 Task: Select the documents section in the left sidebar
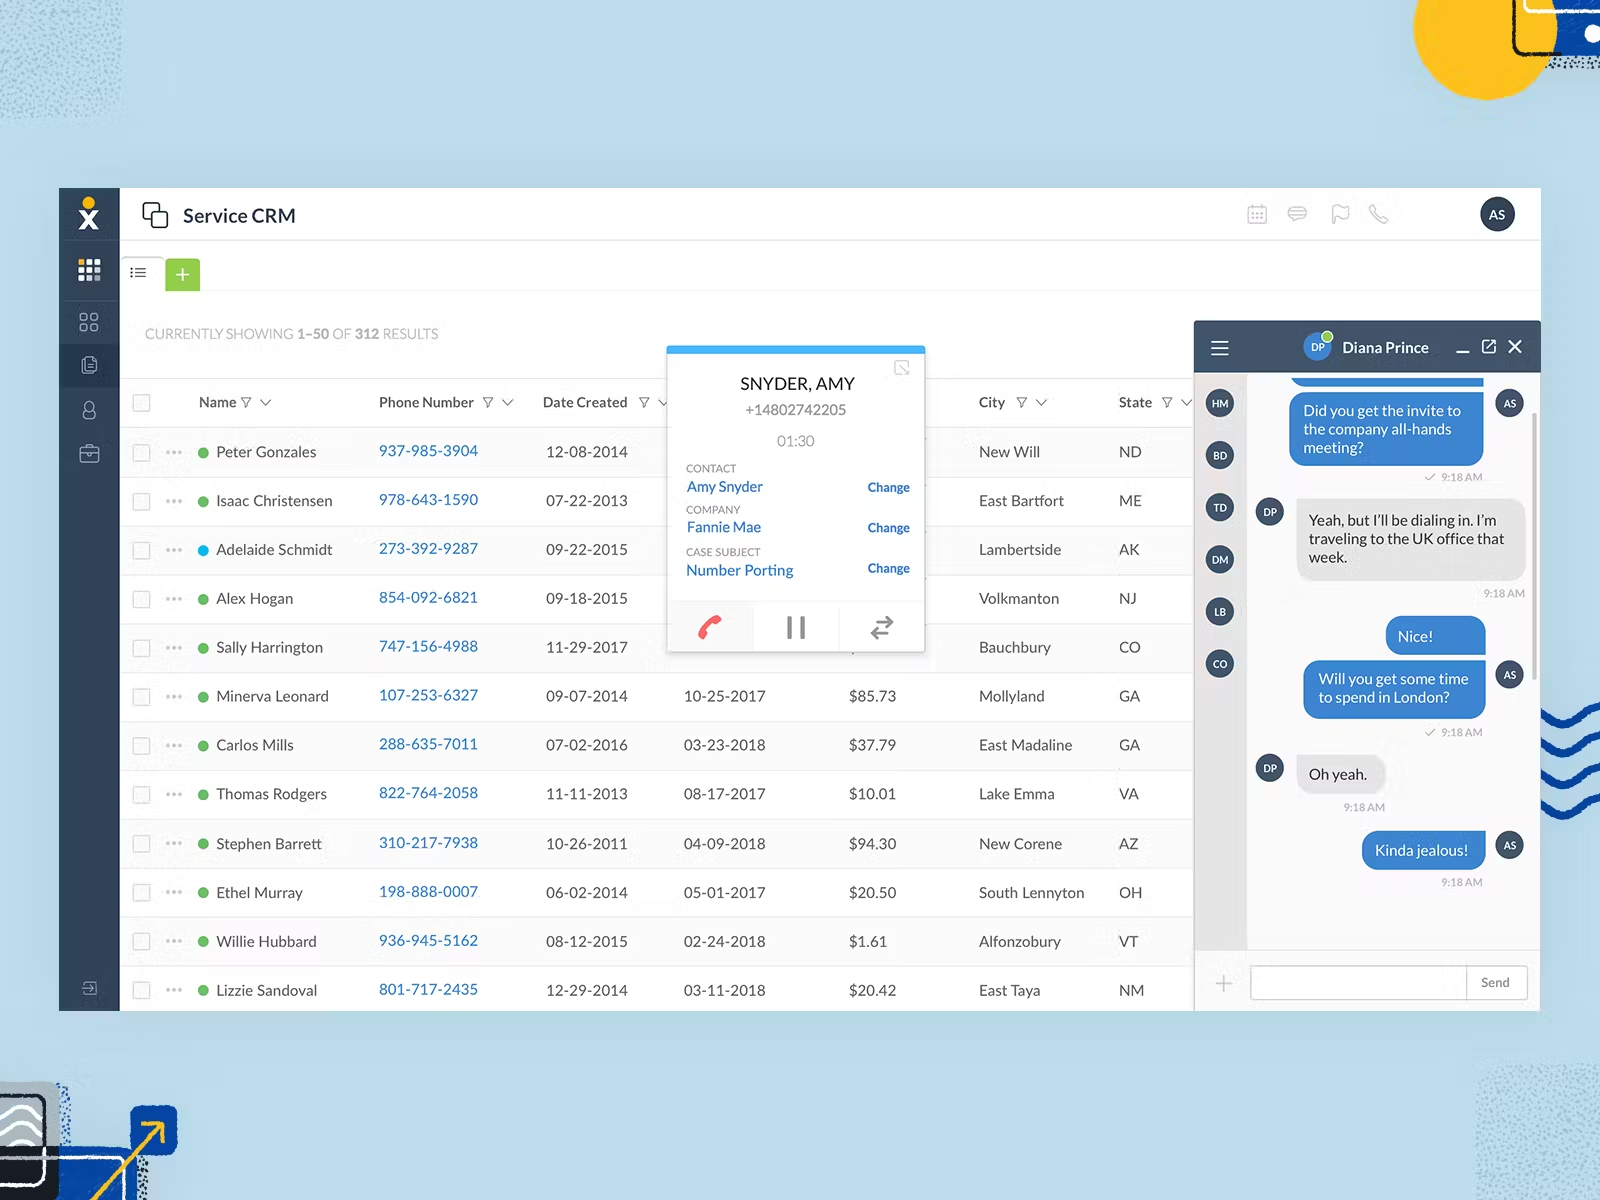coord(89,364)
